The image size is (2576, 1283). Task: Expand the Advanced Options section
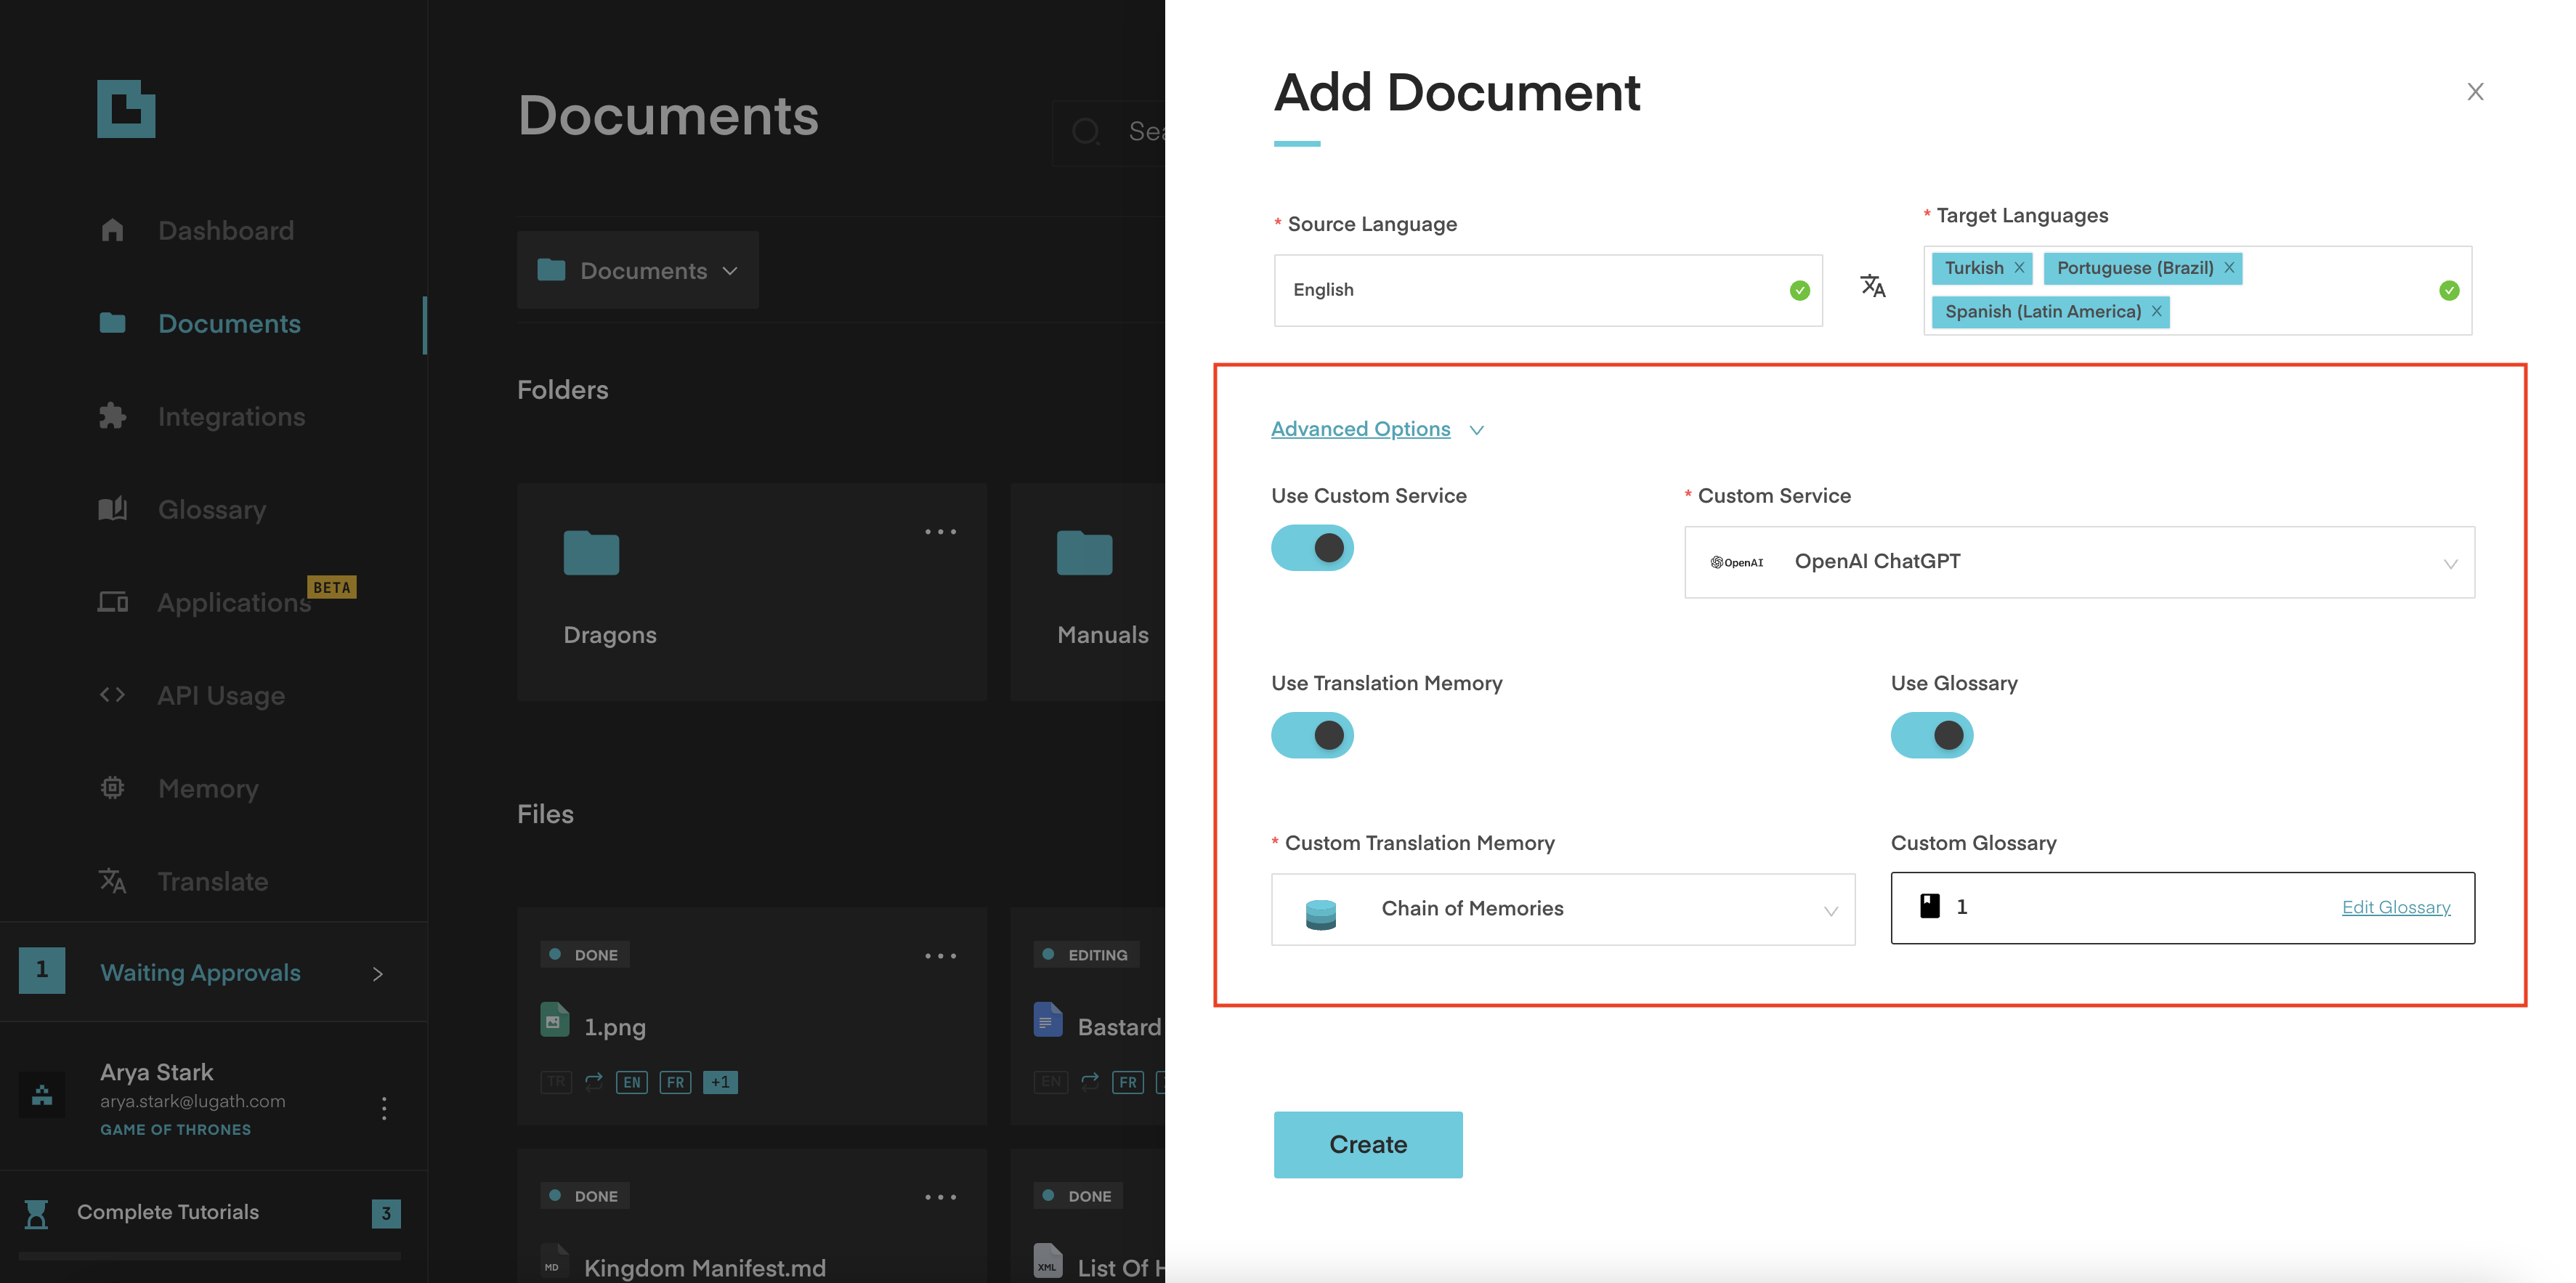point(1378,430)
